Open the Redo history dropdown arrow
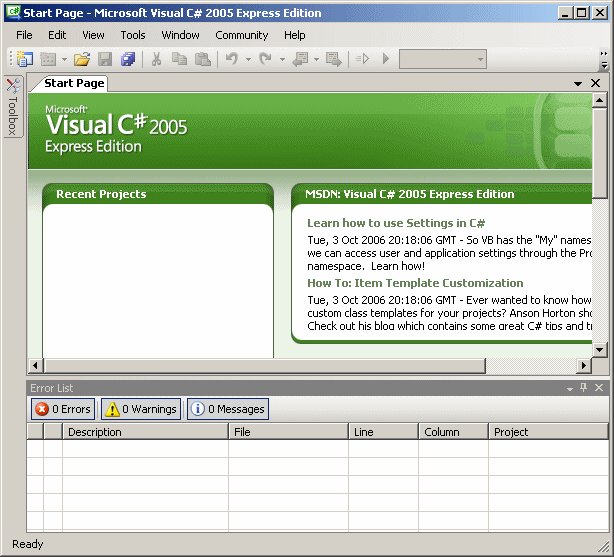Screen dimensions: 614x557 click(x=282, y=60)
